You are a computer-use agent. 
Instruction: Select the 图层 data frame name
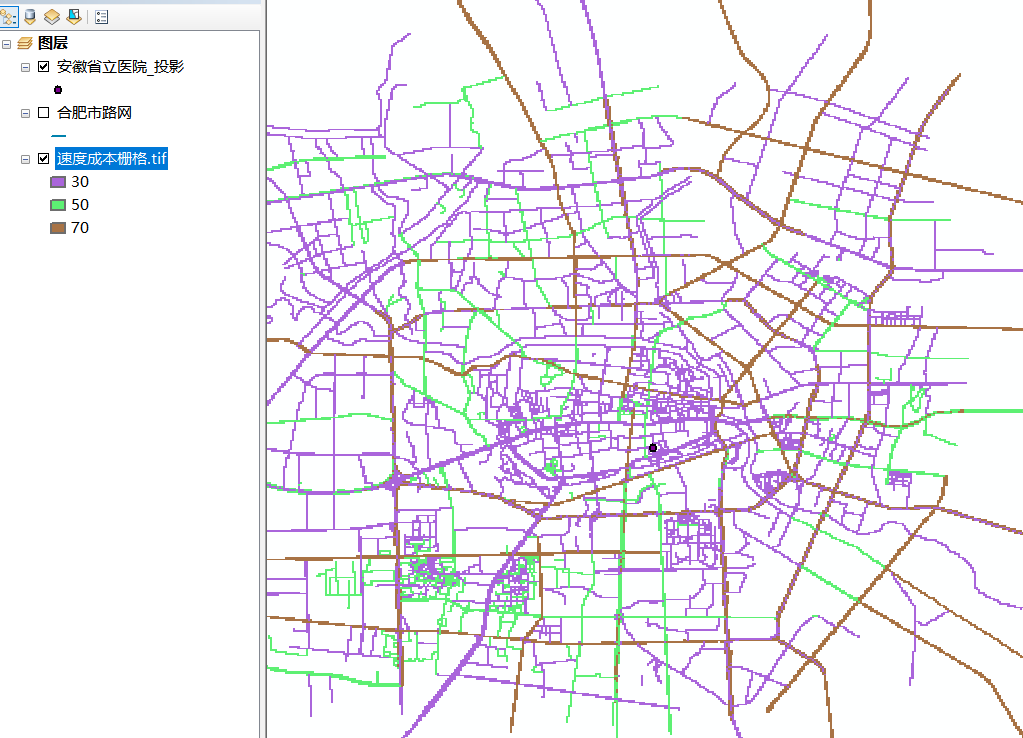[x=53, y=43]
